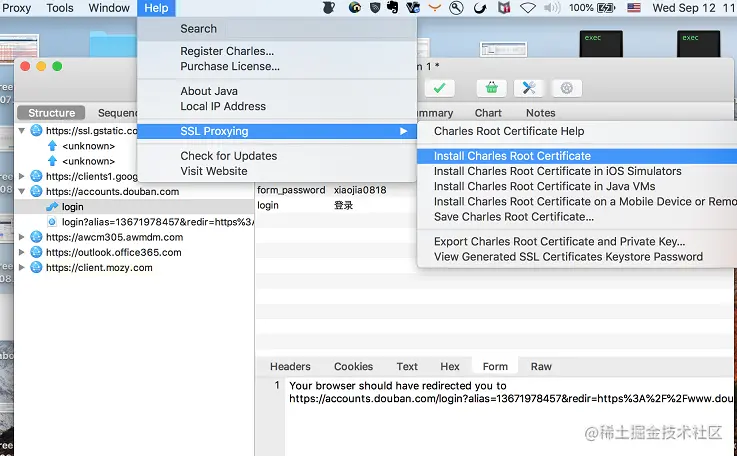This screenshot has width=737, height=456.
Task: Switch to the Headers tab
Action: [x=290, y=366]
